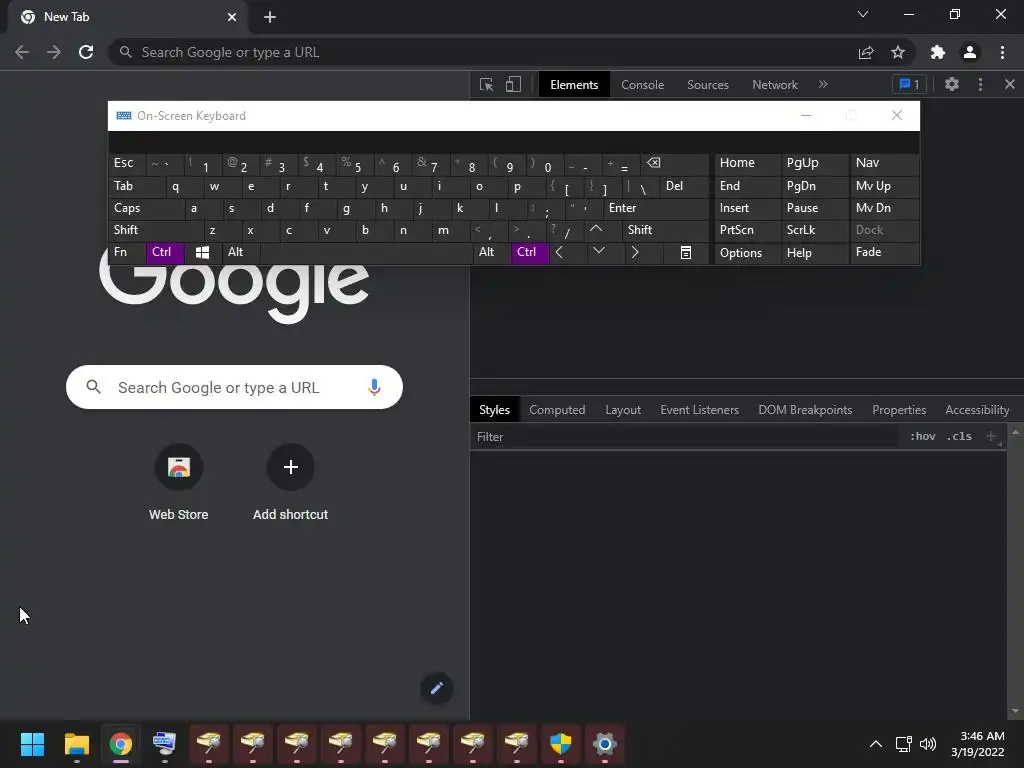Screen dimensions: 1024x768
Task: Click the new style rule plus icon
Action: 991,436
